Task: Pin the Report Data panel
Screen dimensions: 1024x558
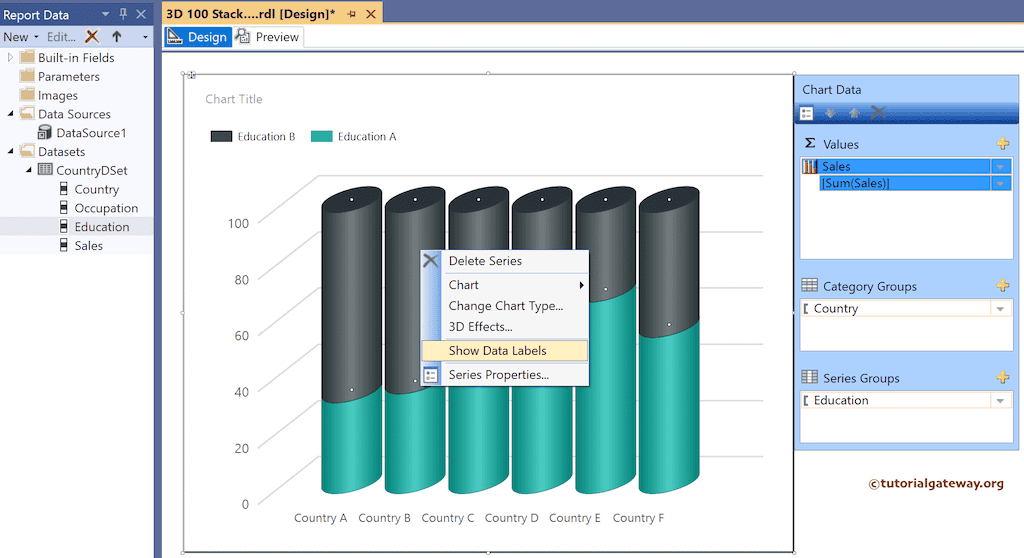Action: [123, 14]
